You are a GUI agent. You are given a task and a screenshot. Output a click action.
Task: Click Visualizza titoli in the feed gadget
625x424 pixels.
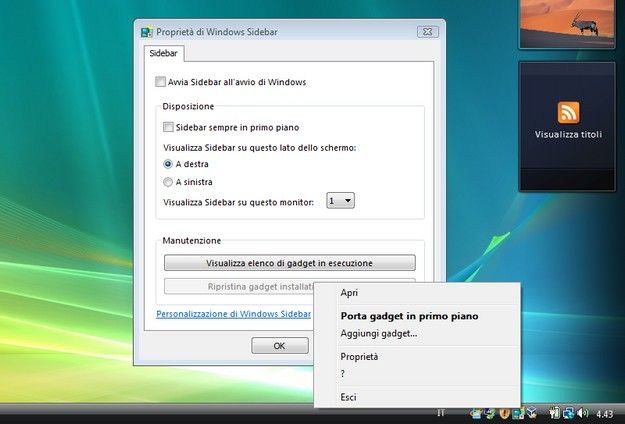point(568,135)
